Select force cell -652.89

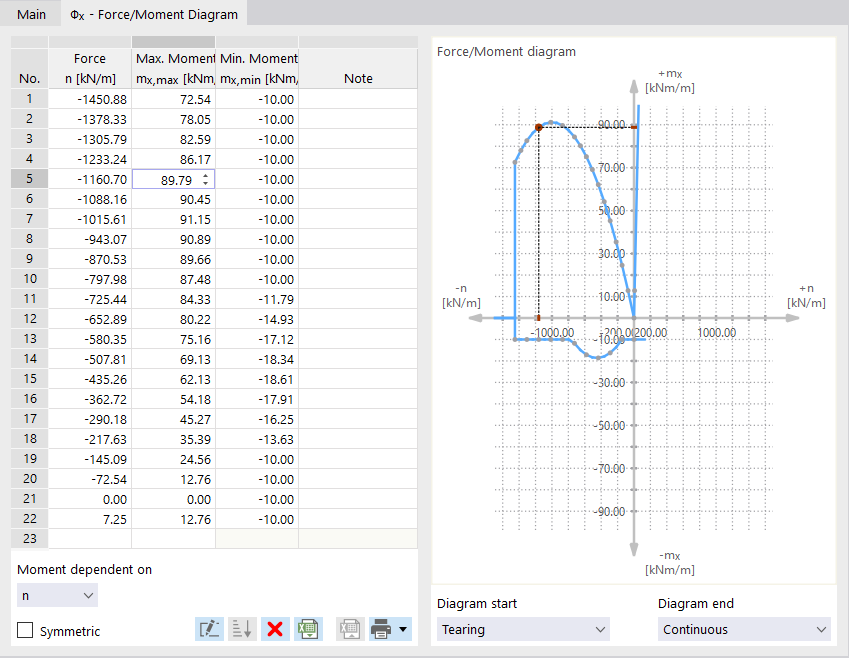[x=90, y=320]
